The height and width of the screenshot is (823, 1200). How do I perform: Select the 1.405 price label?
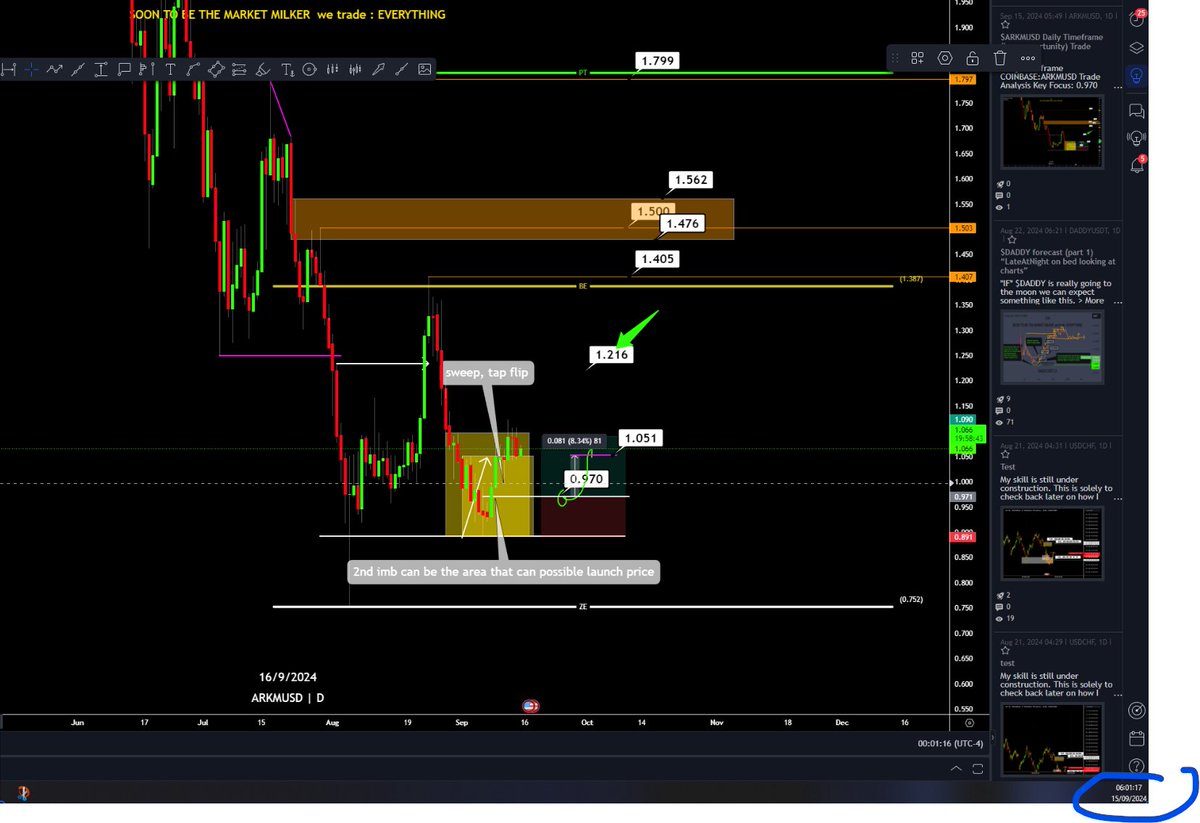coord(657,260)
